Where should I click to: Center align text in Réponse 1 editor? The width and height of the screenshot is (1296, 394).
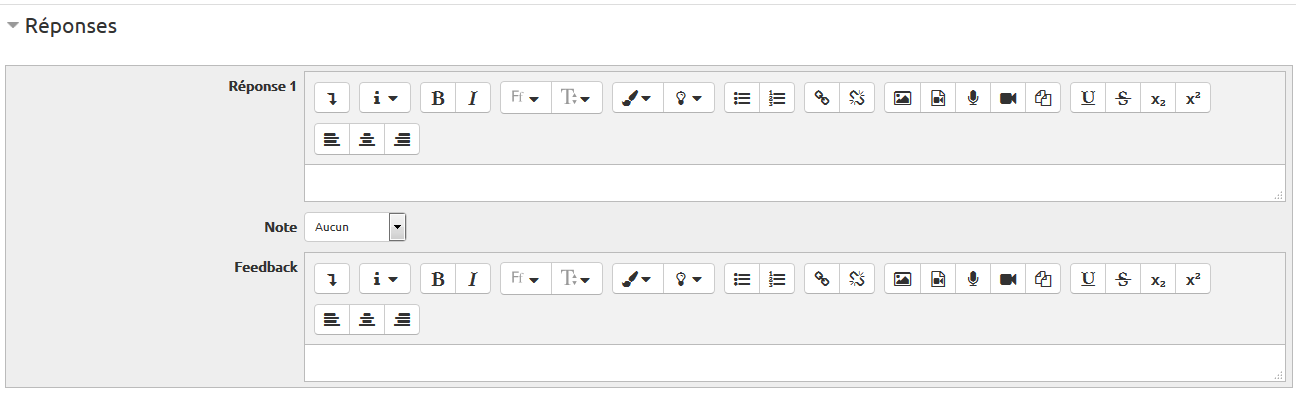click(367, 139)
